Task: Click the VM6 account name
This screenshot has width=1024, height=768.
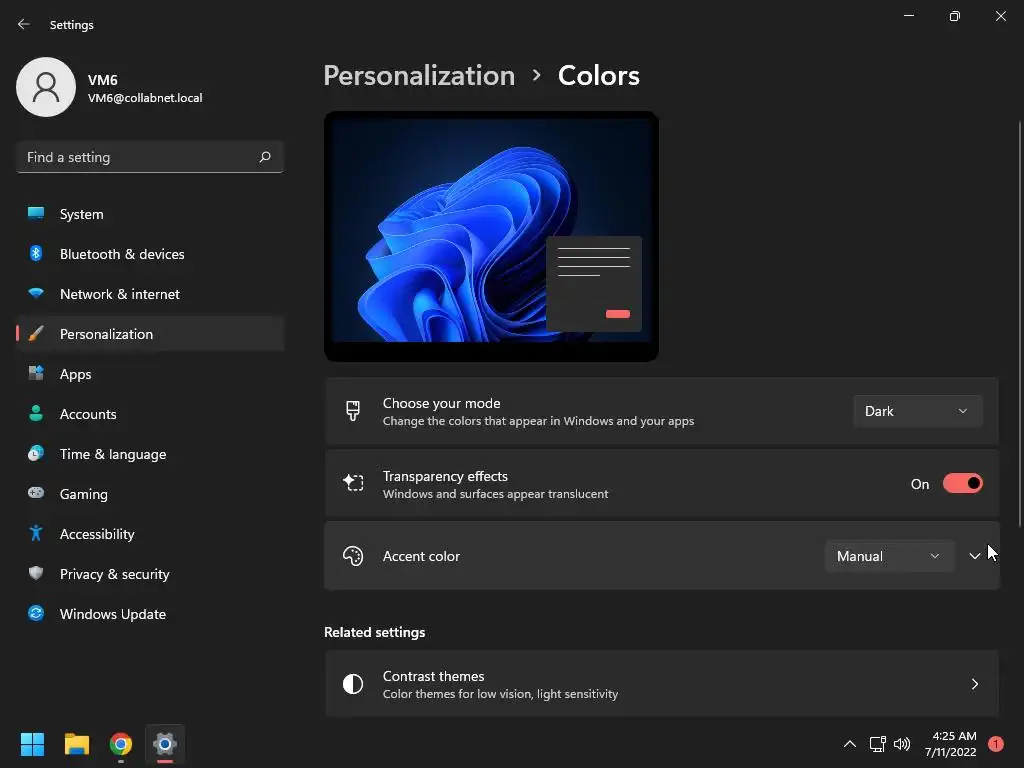Action: click(x=103, y=80)
